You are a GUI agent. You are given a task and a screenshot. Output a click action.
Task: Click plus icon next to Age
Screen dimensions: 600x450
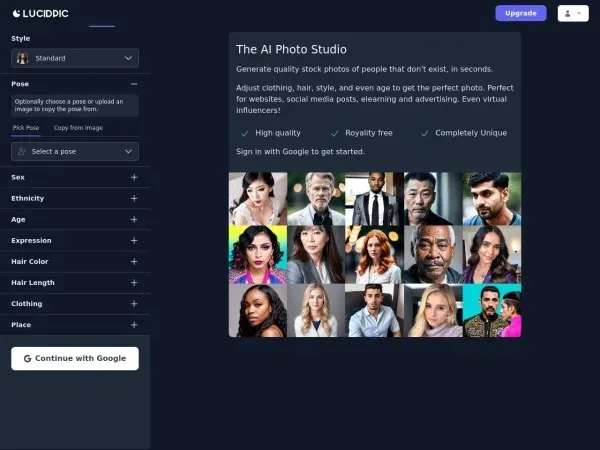pyautogui.click(x=134, y=219)
